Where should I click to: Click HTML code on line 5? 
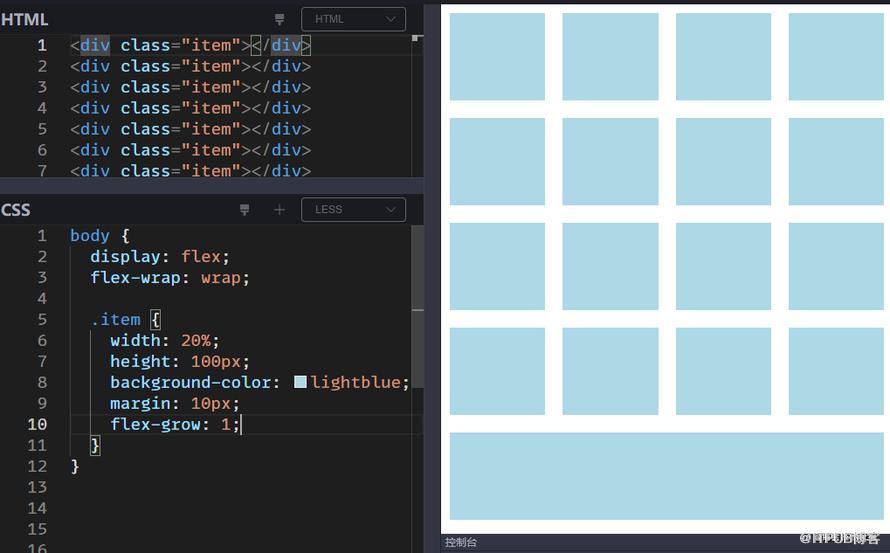pyautogui.click(x=190, y=129)
